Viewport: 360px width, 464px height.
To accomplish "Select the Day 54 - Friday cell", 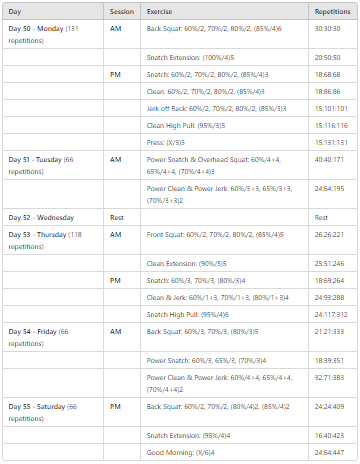I will click(x=53, y=337).
